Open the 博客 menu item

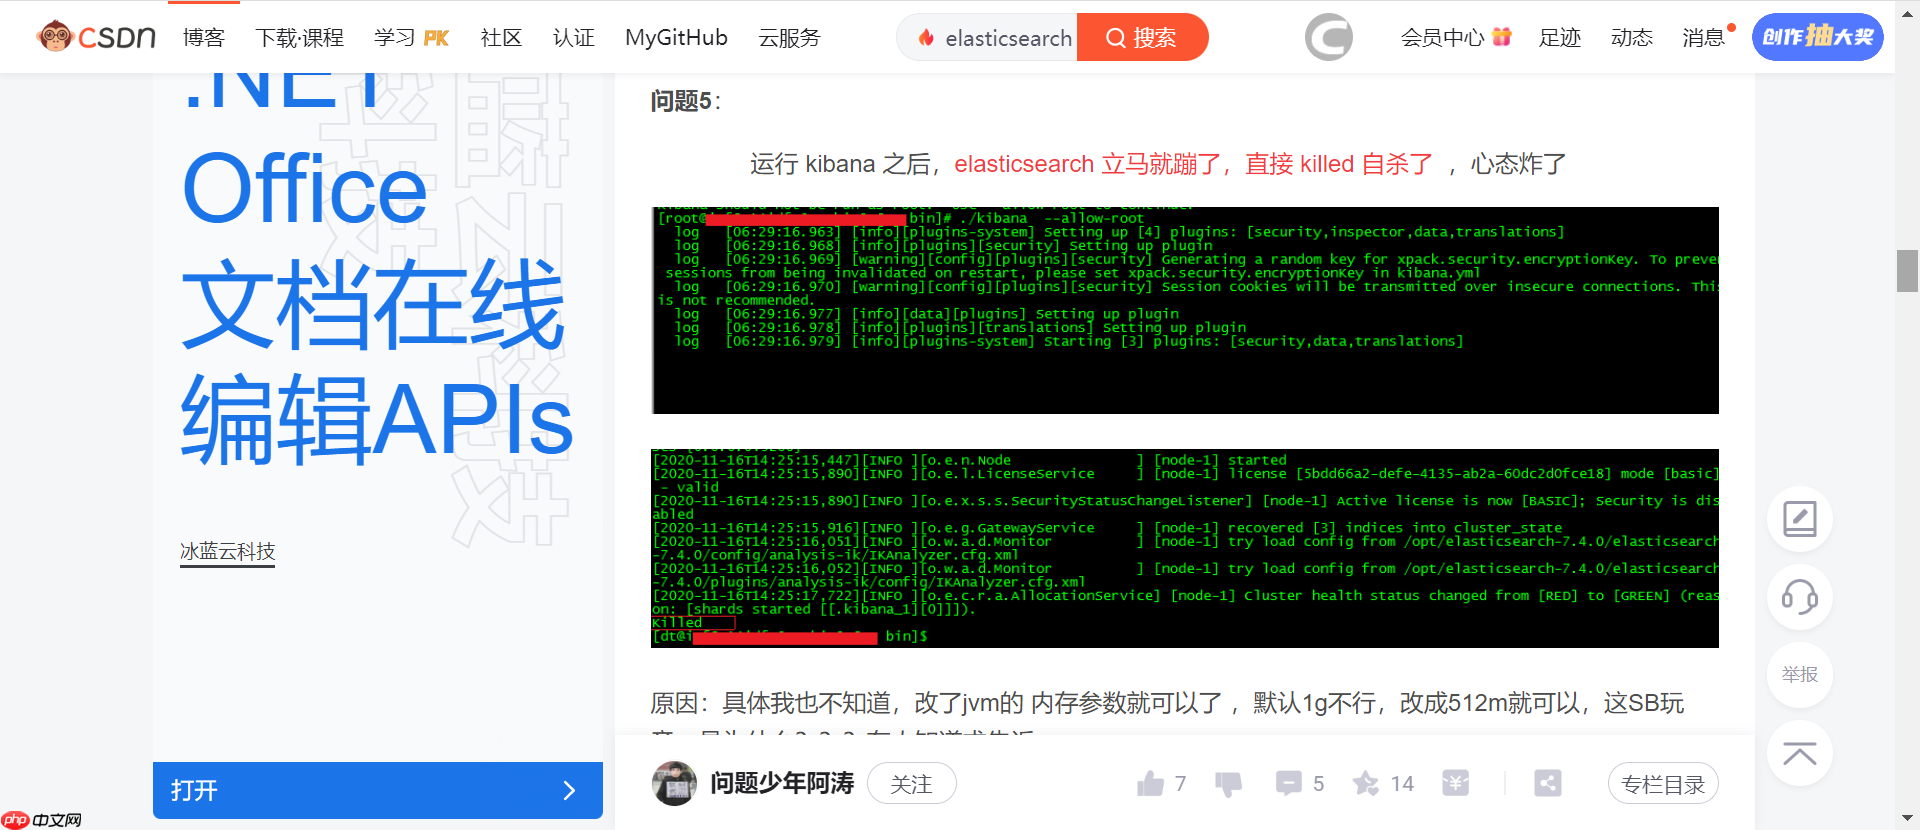[x=204, y=38]
